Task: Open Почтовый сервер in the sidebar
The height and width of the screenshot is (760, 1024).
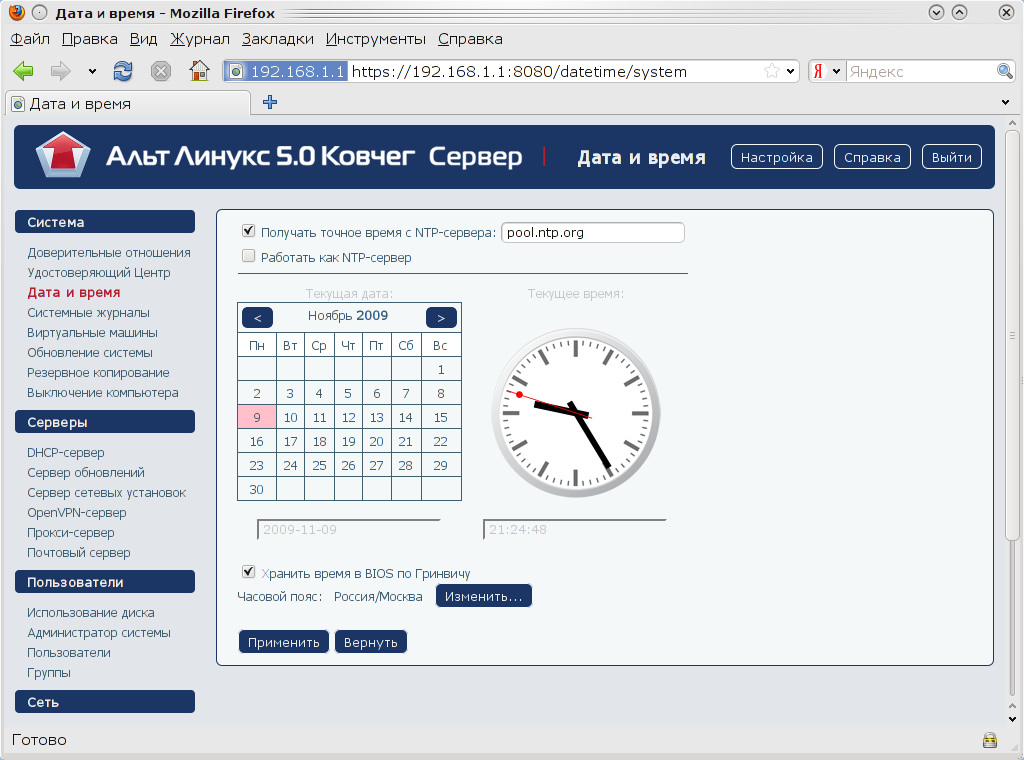Action: 78,553
